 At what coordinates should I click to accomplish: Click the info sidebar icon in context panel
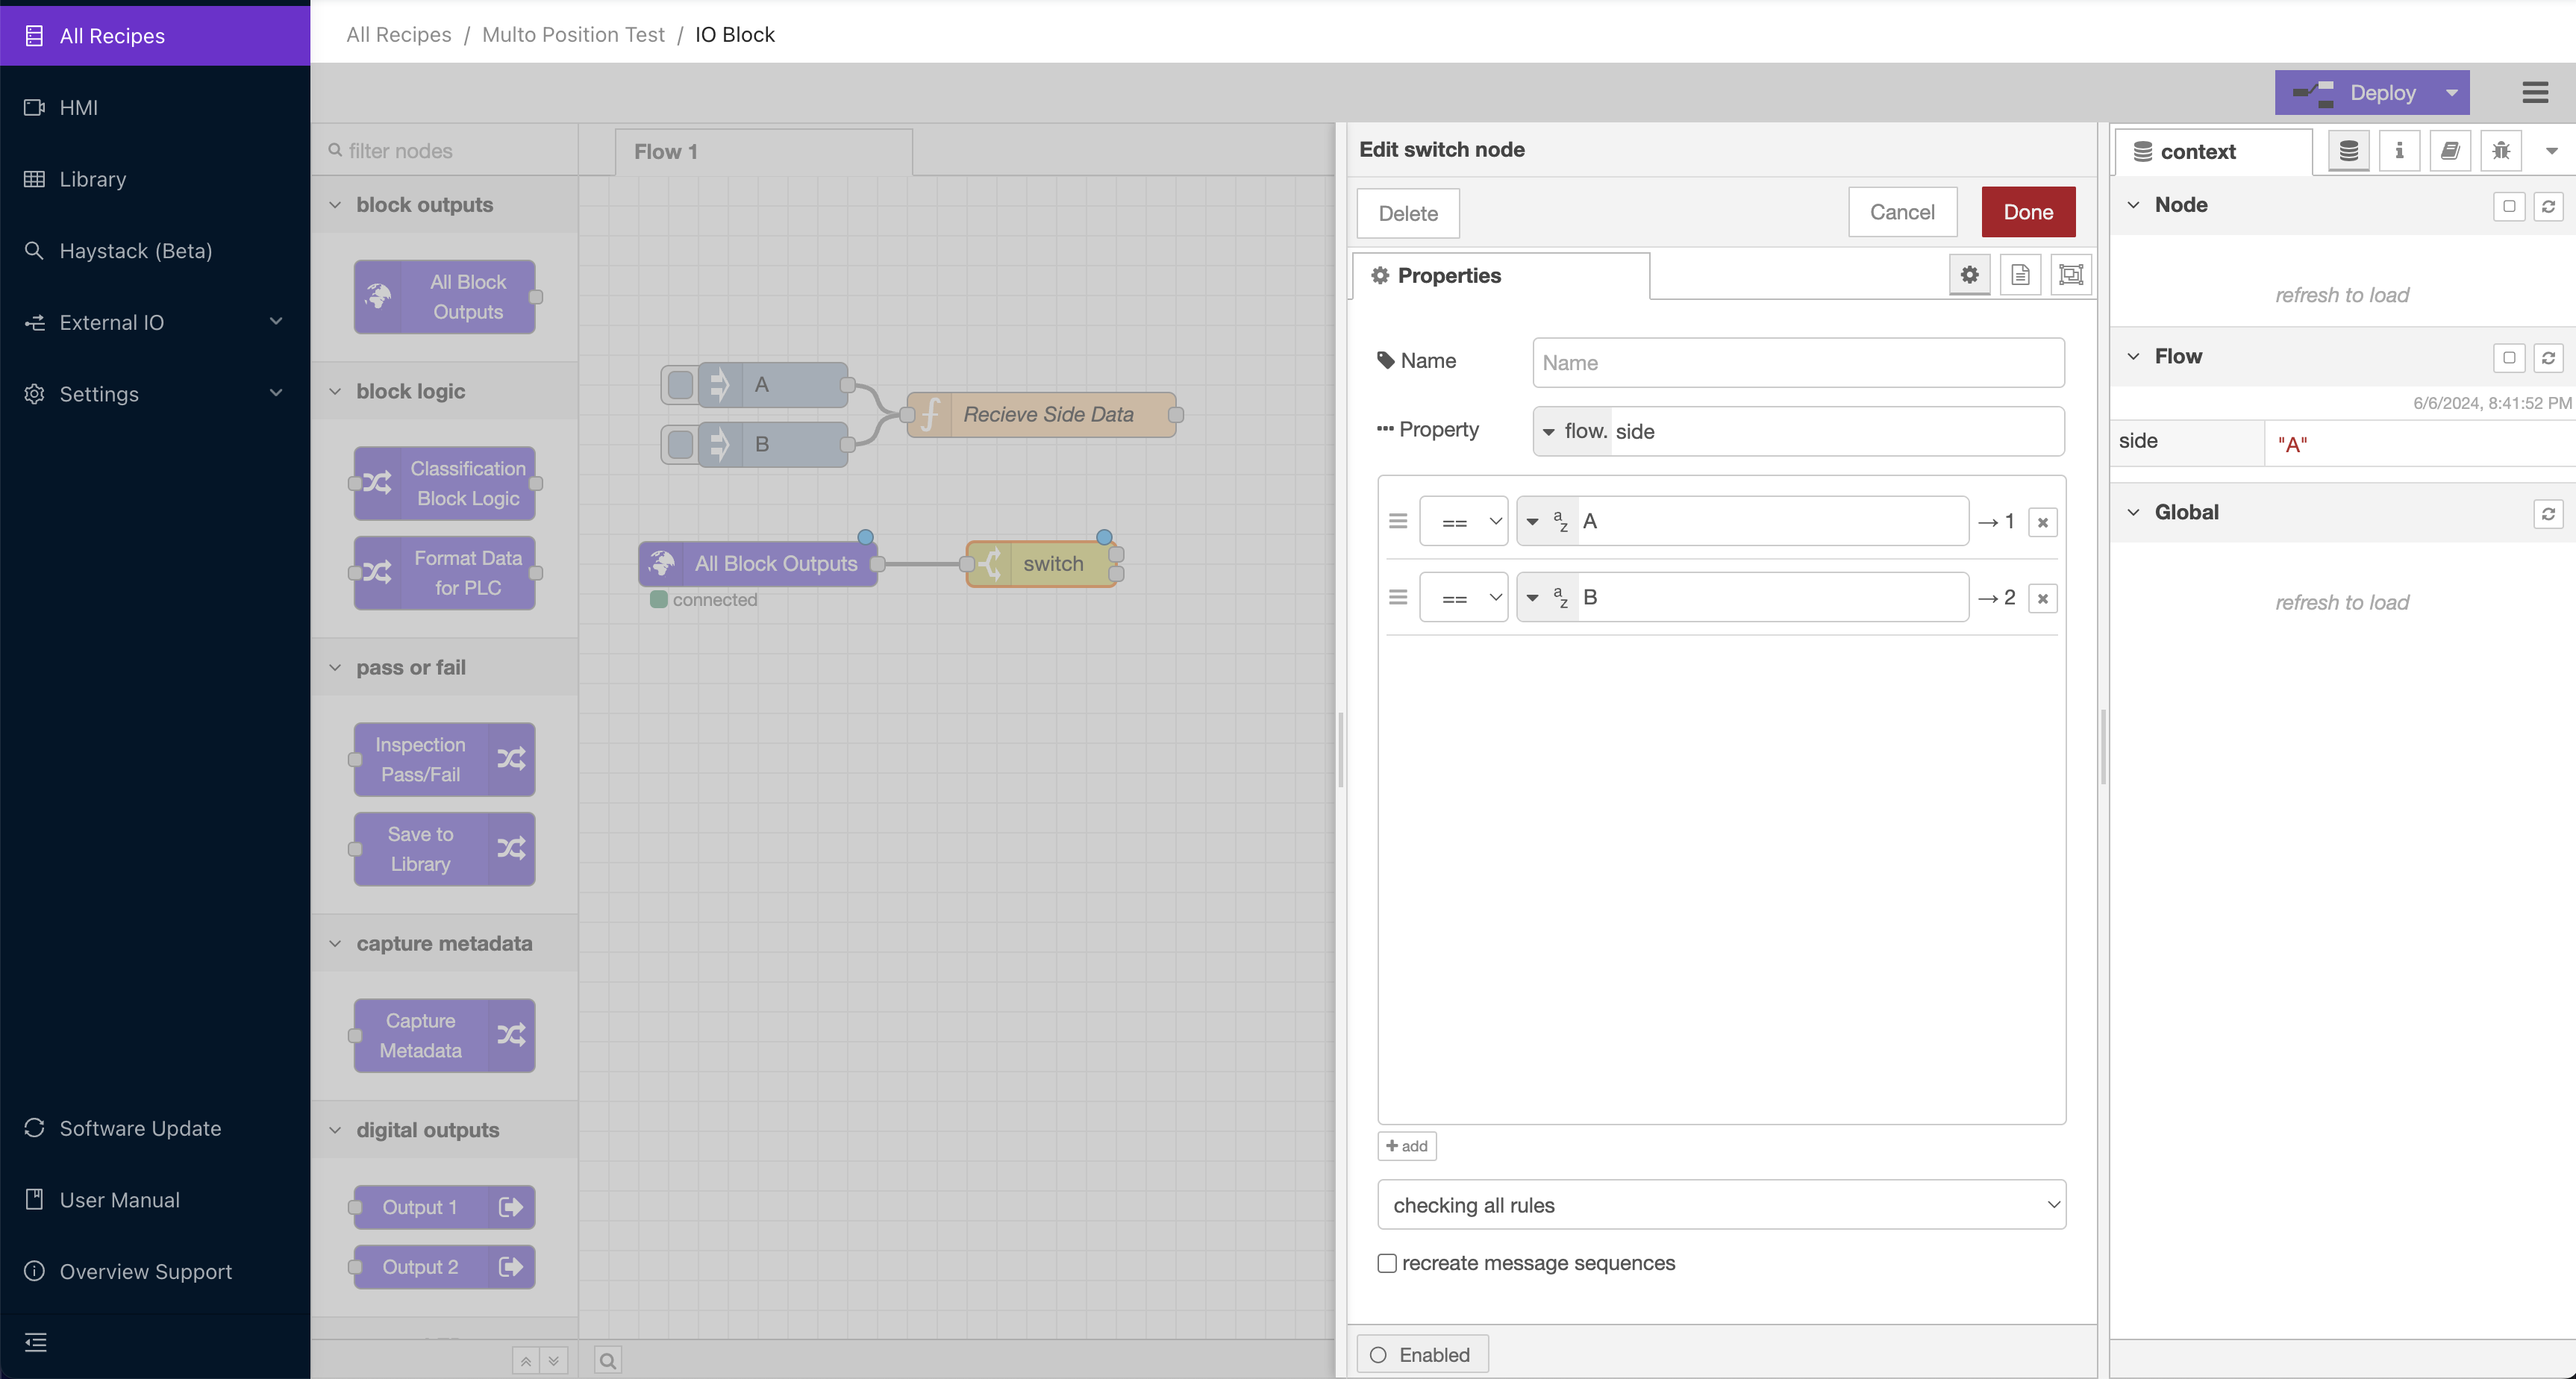click(x=2399, y=151)
